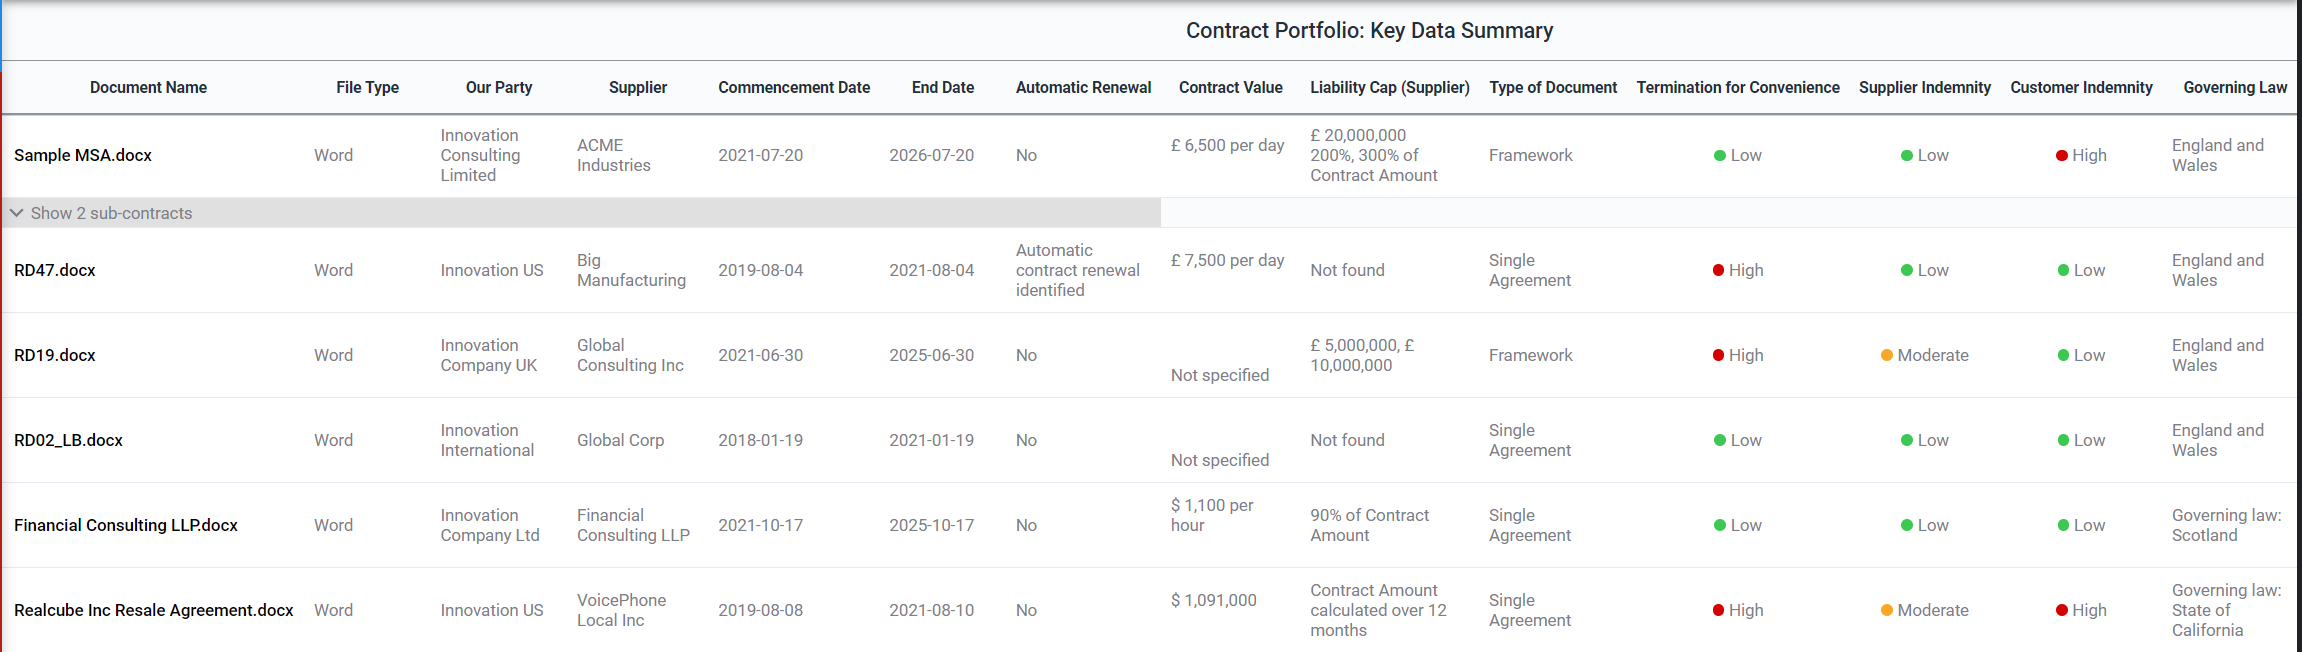Image resolution: width=2302 pixels, height=652 pixels.
Task: Click the Automatic contract renewal identified cell
Action: click(1077, 271)
